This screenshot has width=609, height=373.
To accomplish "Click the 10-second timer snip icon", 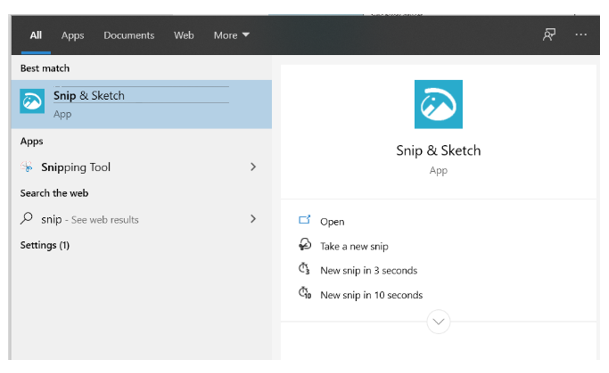I will coord(304,293).
